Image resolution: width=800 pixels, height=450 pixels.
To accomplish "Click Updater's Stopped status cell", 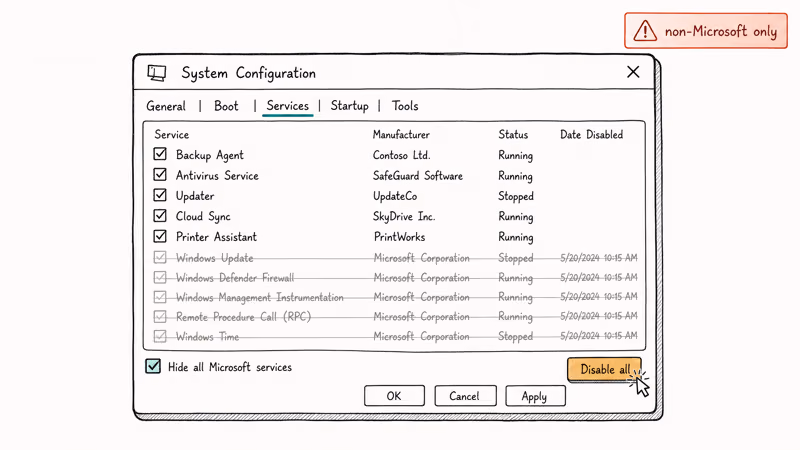I will (x=516, y=196).
